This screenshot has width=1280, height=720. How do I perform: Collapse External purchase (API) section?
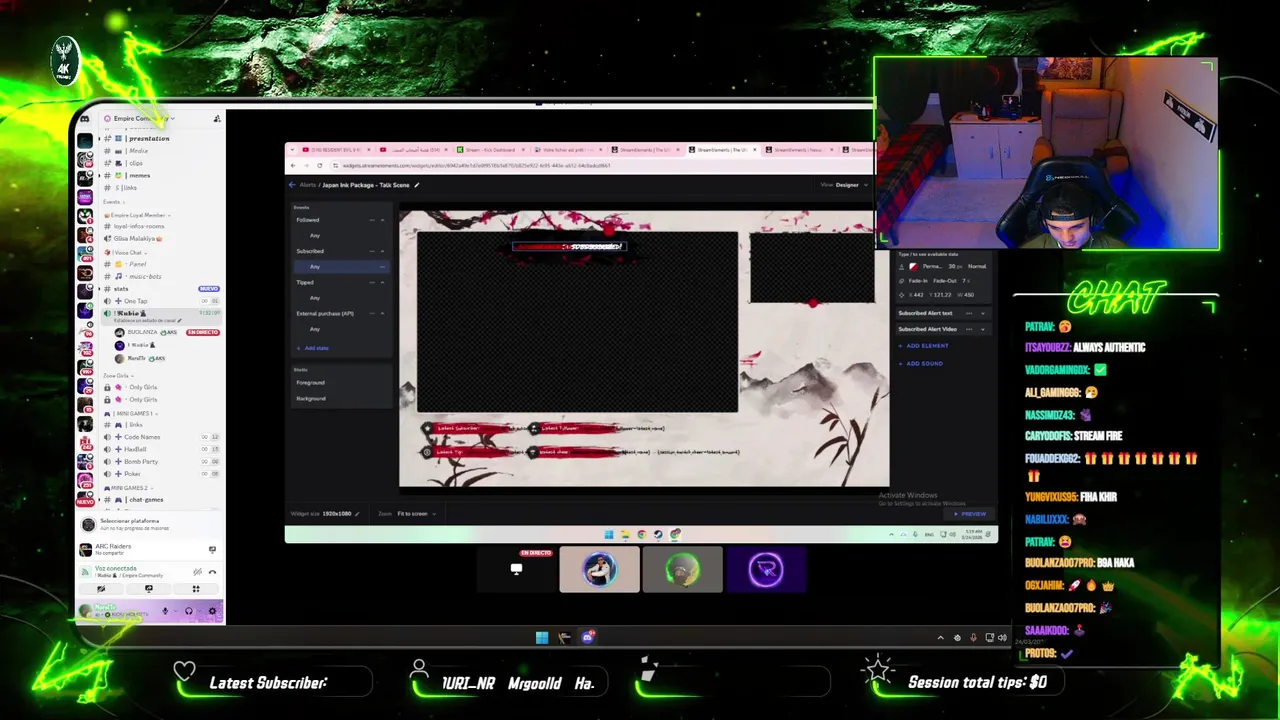(382, 313)
